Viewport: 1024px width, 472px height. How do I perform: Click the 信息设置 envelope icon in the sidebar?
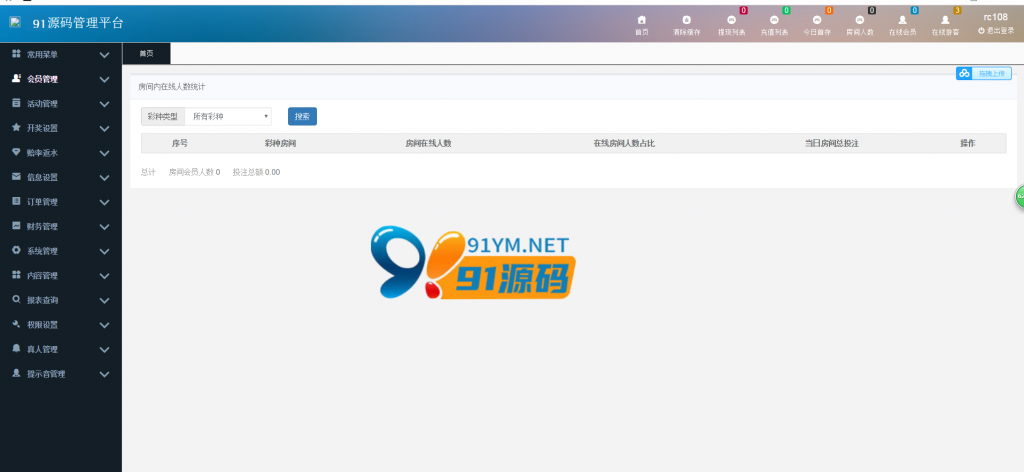tap(17, 177)
